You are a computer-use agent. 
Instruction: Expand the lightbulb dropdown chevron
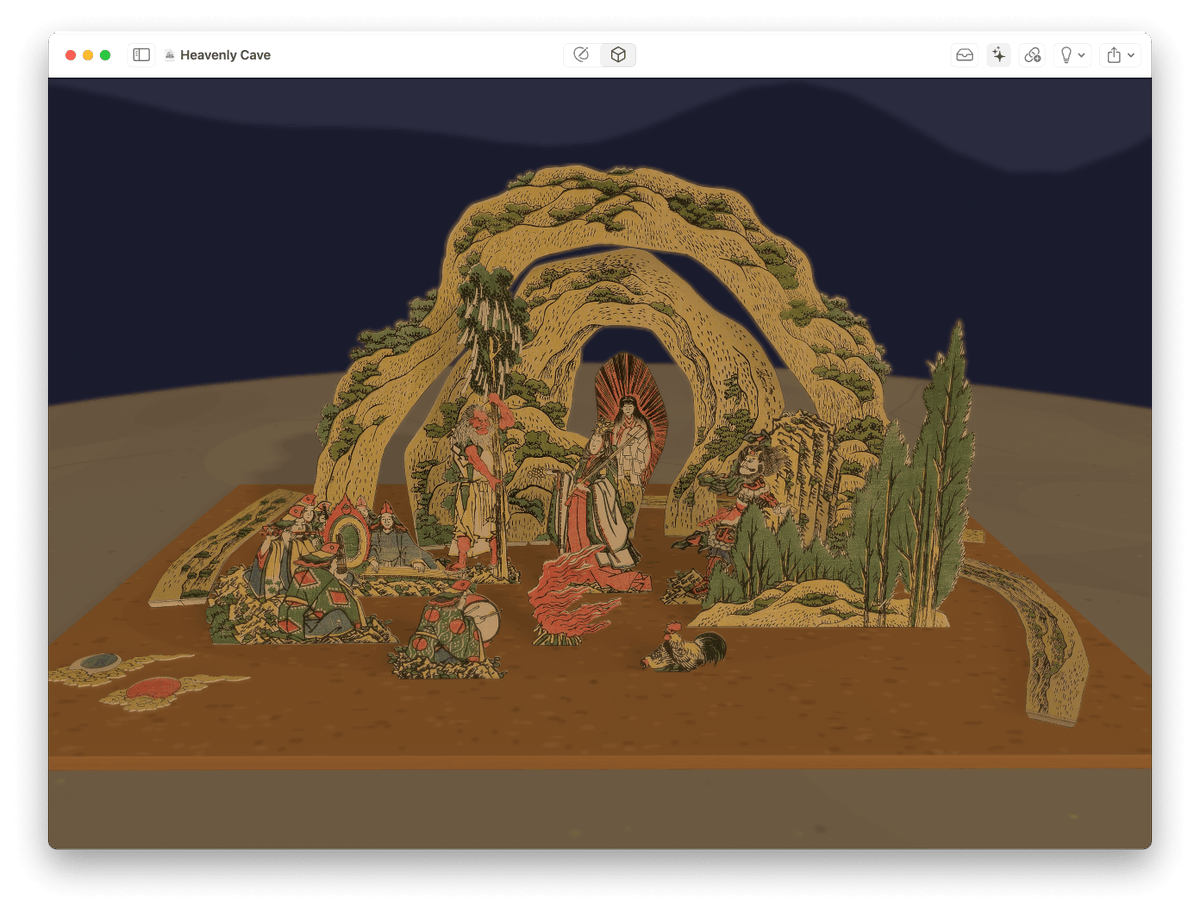click(1082, 56)
